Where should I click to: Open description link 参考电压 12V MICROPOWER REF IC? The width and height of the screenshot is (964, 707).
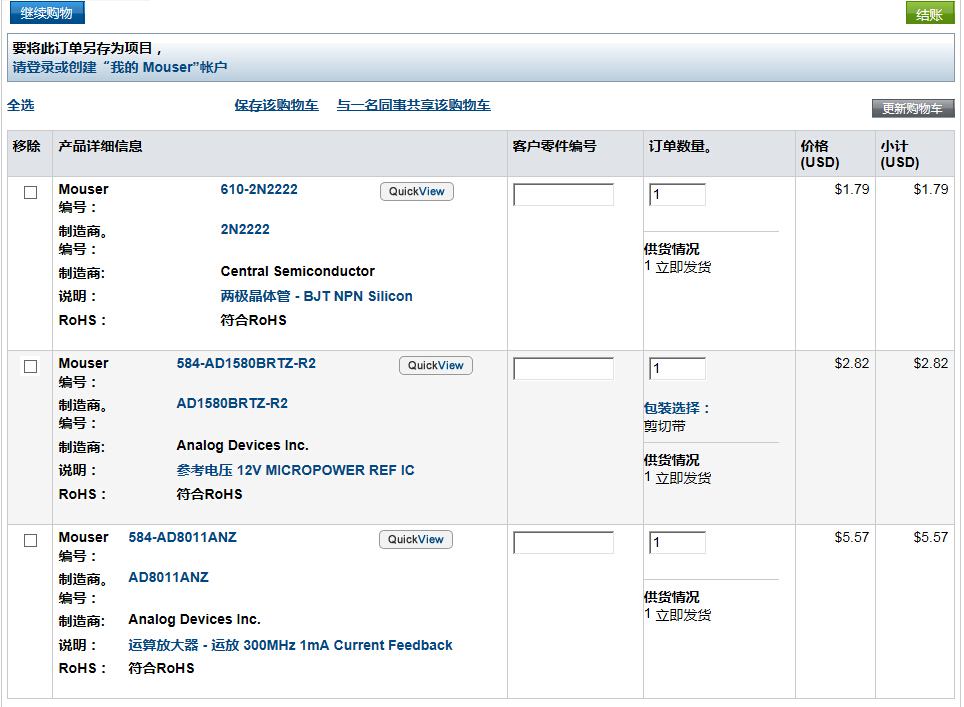(295, 470)
